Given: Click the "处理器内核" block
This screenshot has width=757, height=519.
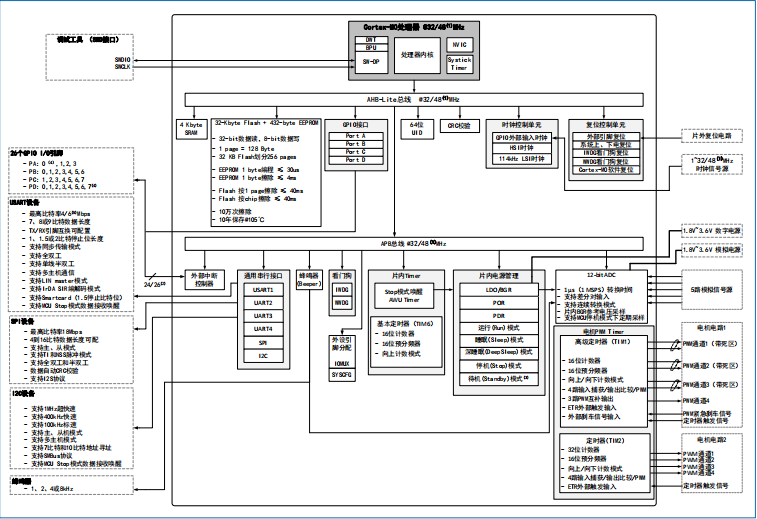Looking at the screenshot, I should pyautogui.click(x=417, y=55).
